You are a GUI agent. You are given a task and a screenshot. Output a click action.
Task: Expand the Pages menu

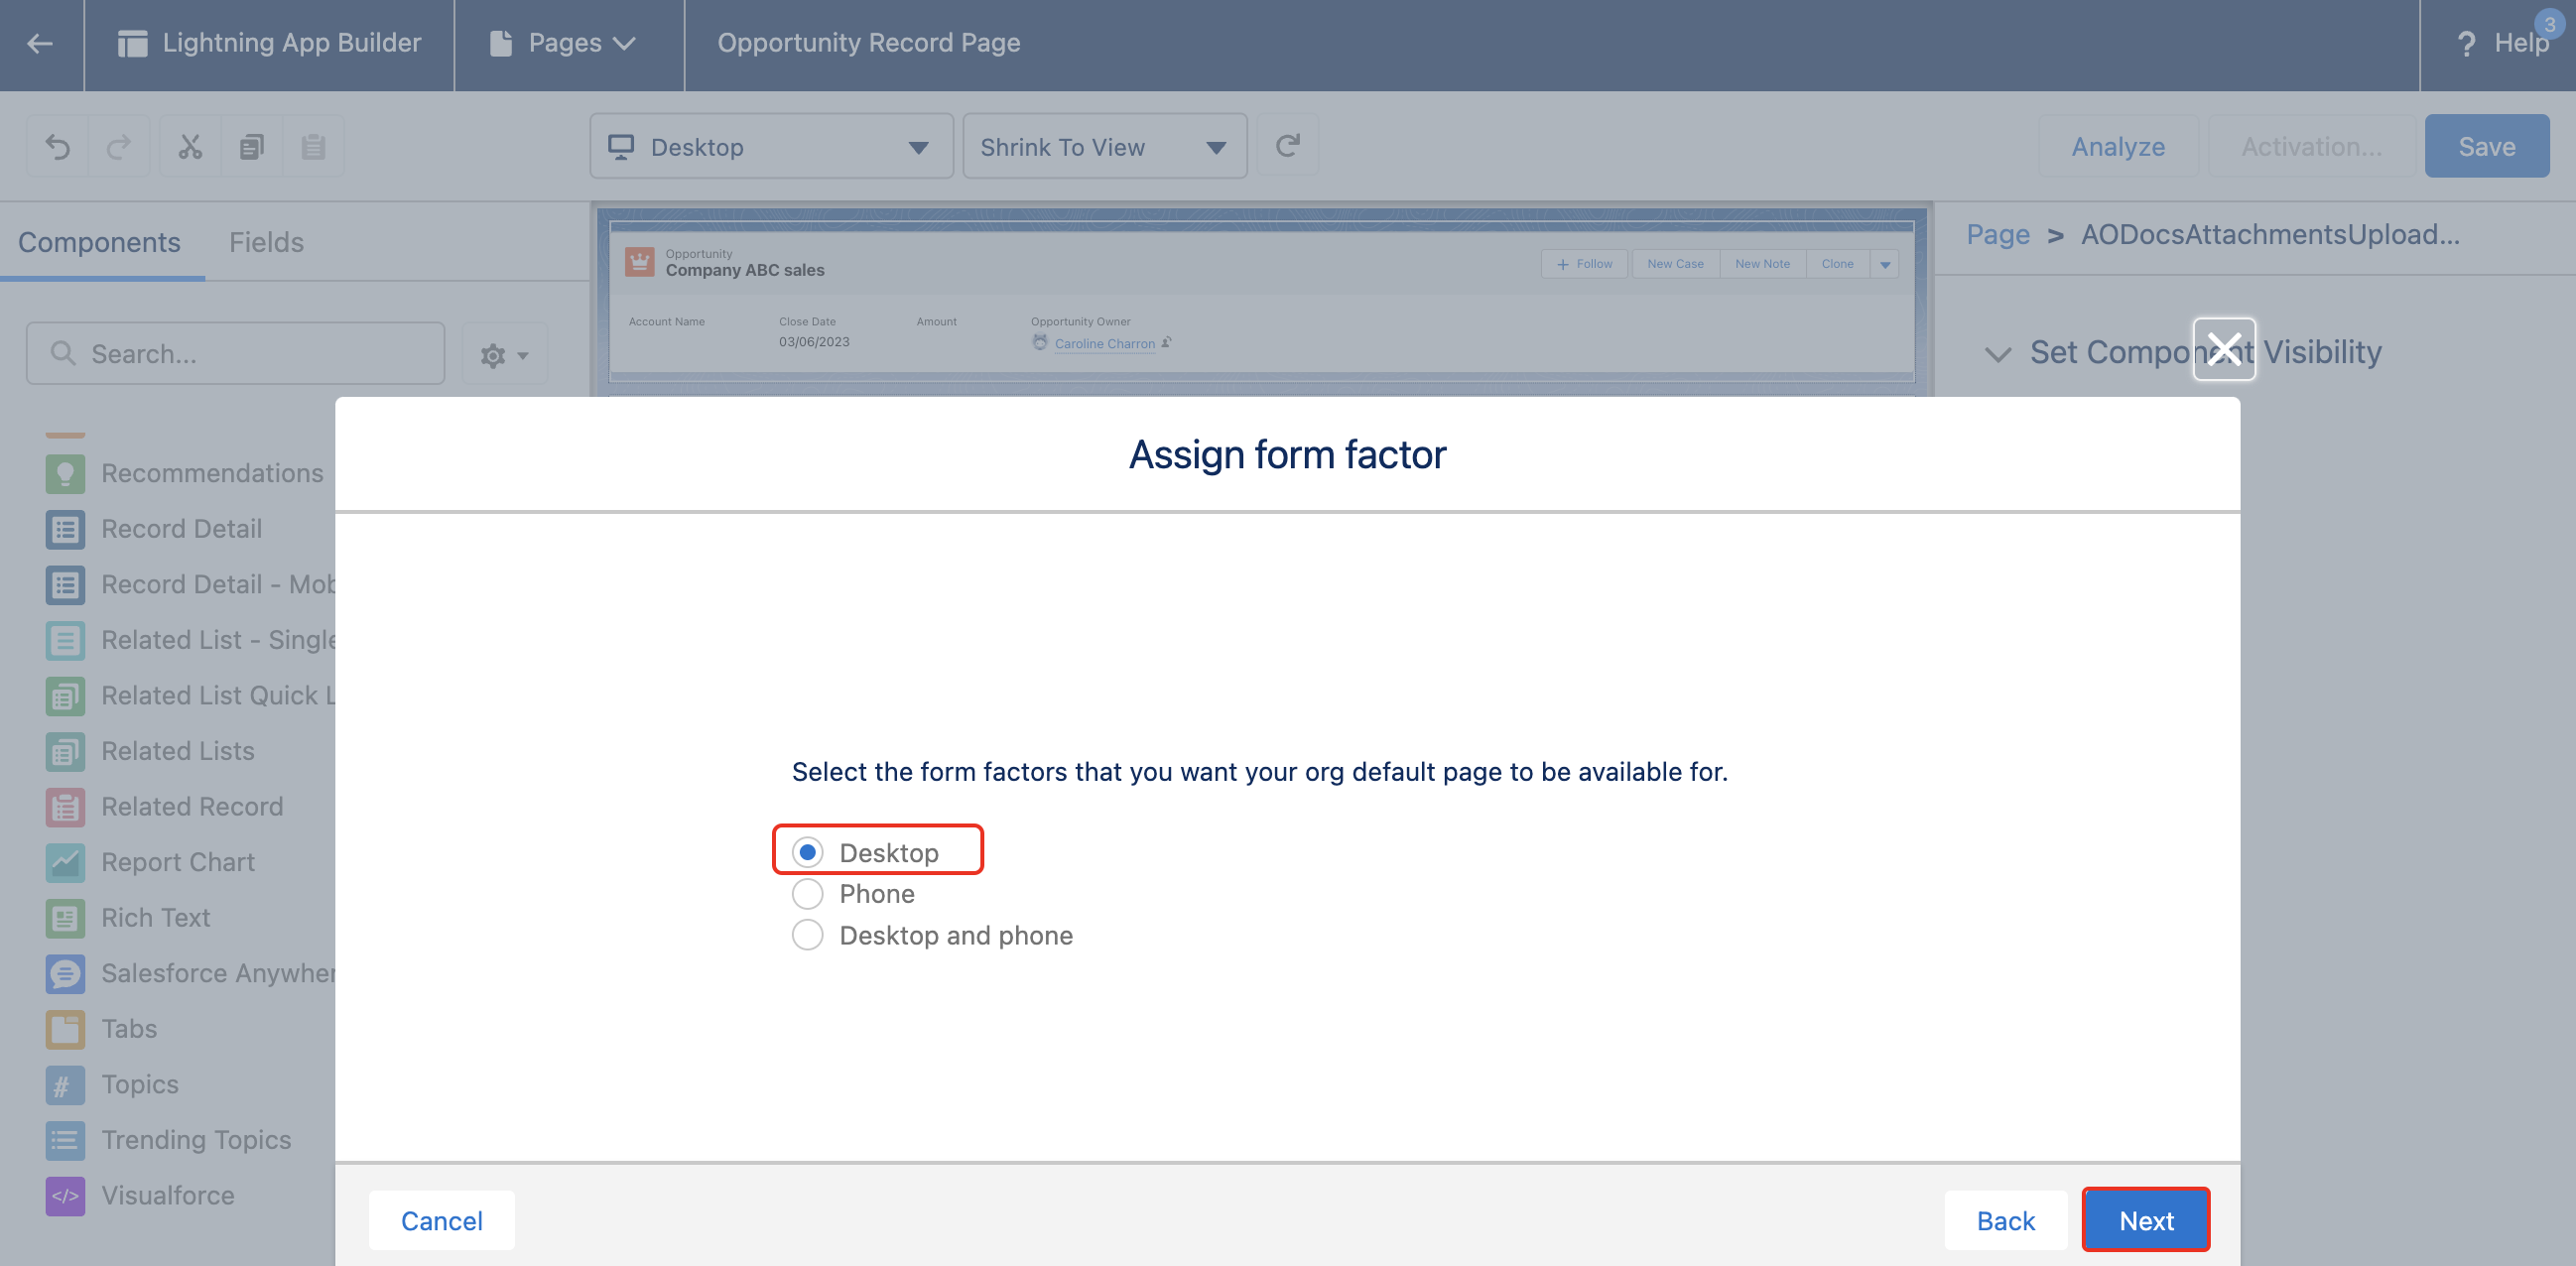564,43
